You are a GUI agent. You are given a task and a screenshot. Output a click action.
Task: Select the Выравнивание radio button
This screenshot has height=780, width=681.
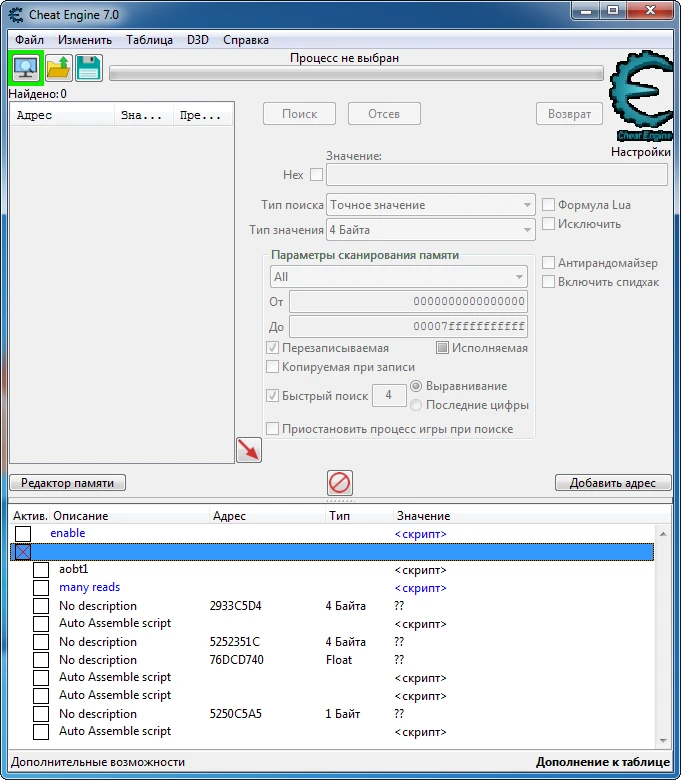416,386
